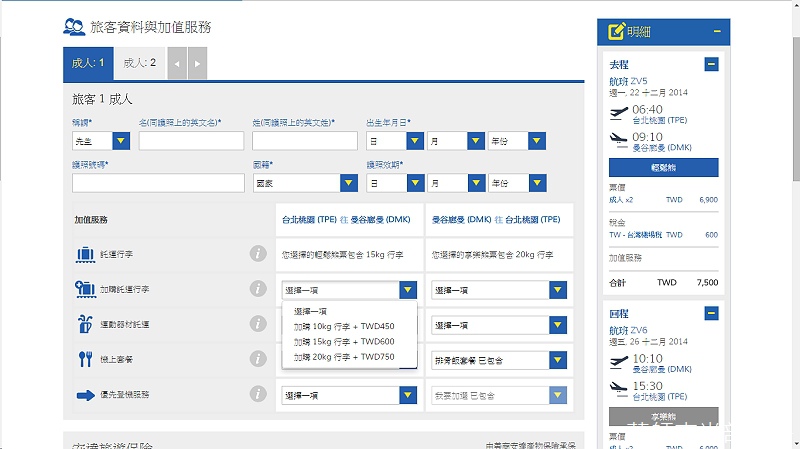Open info for 託運行李 row
800x449 pixels.
[x=258, y=254]
